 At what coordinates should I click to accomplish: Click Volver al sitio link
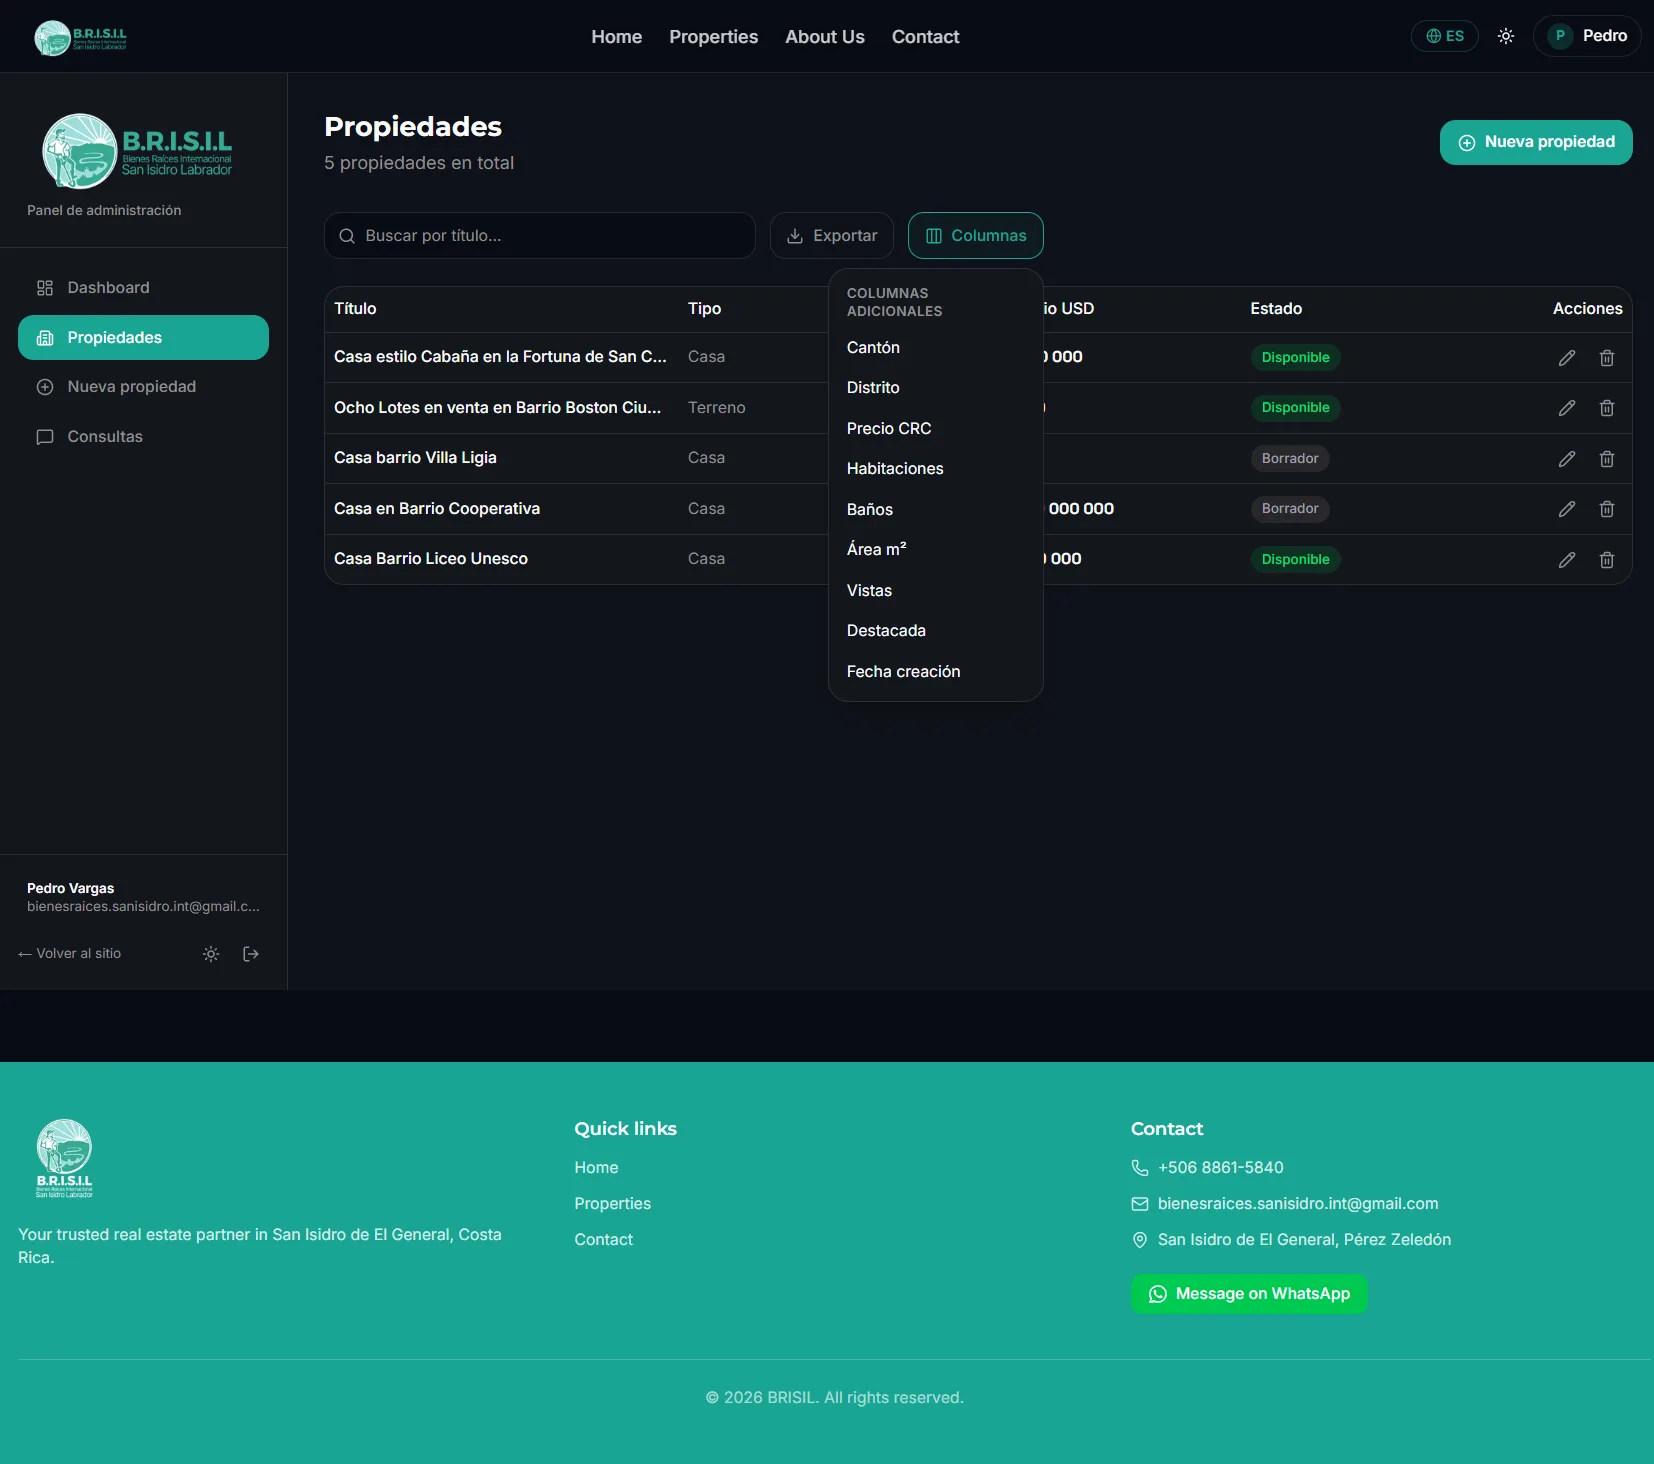pos(69,954)
